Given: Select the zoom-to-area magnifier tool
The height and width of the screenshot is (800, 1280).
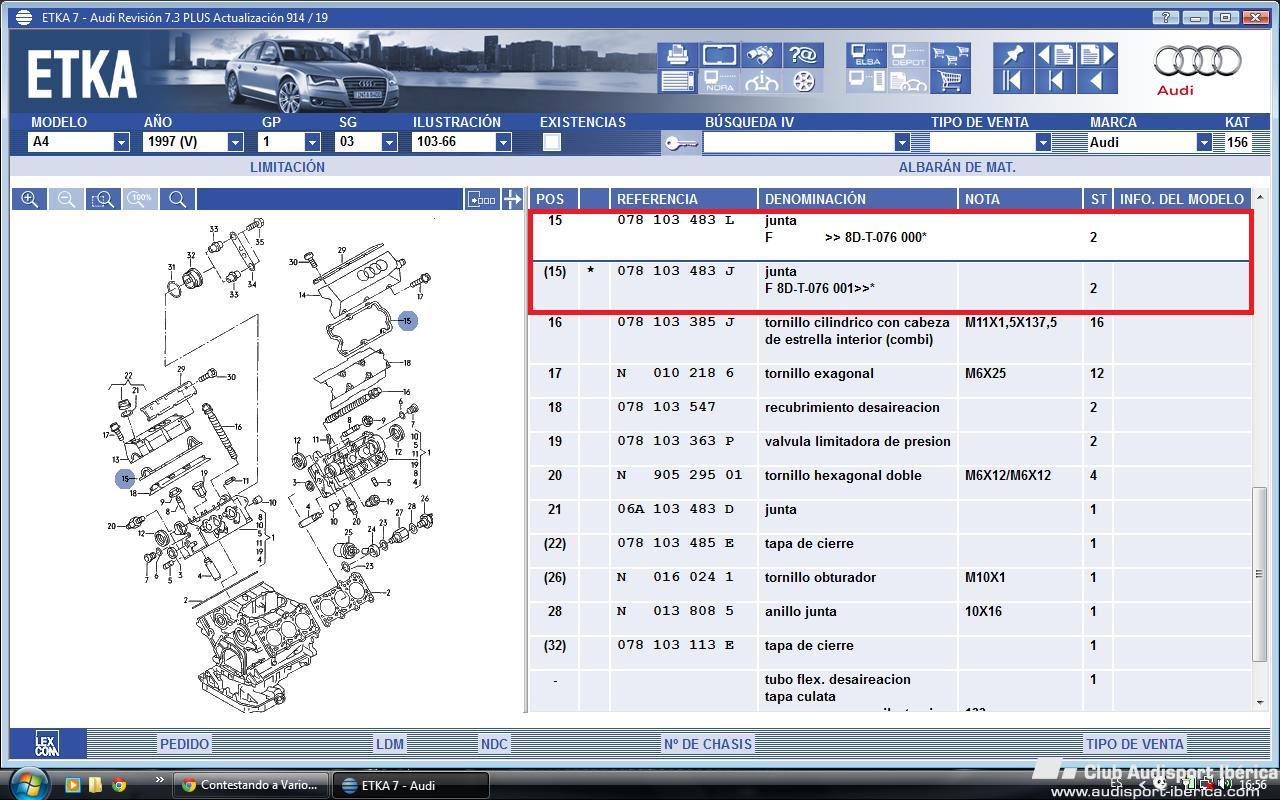Looking at the screenshot, I should coord(103,199).
